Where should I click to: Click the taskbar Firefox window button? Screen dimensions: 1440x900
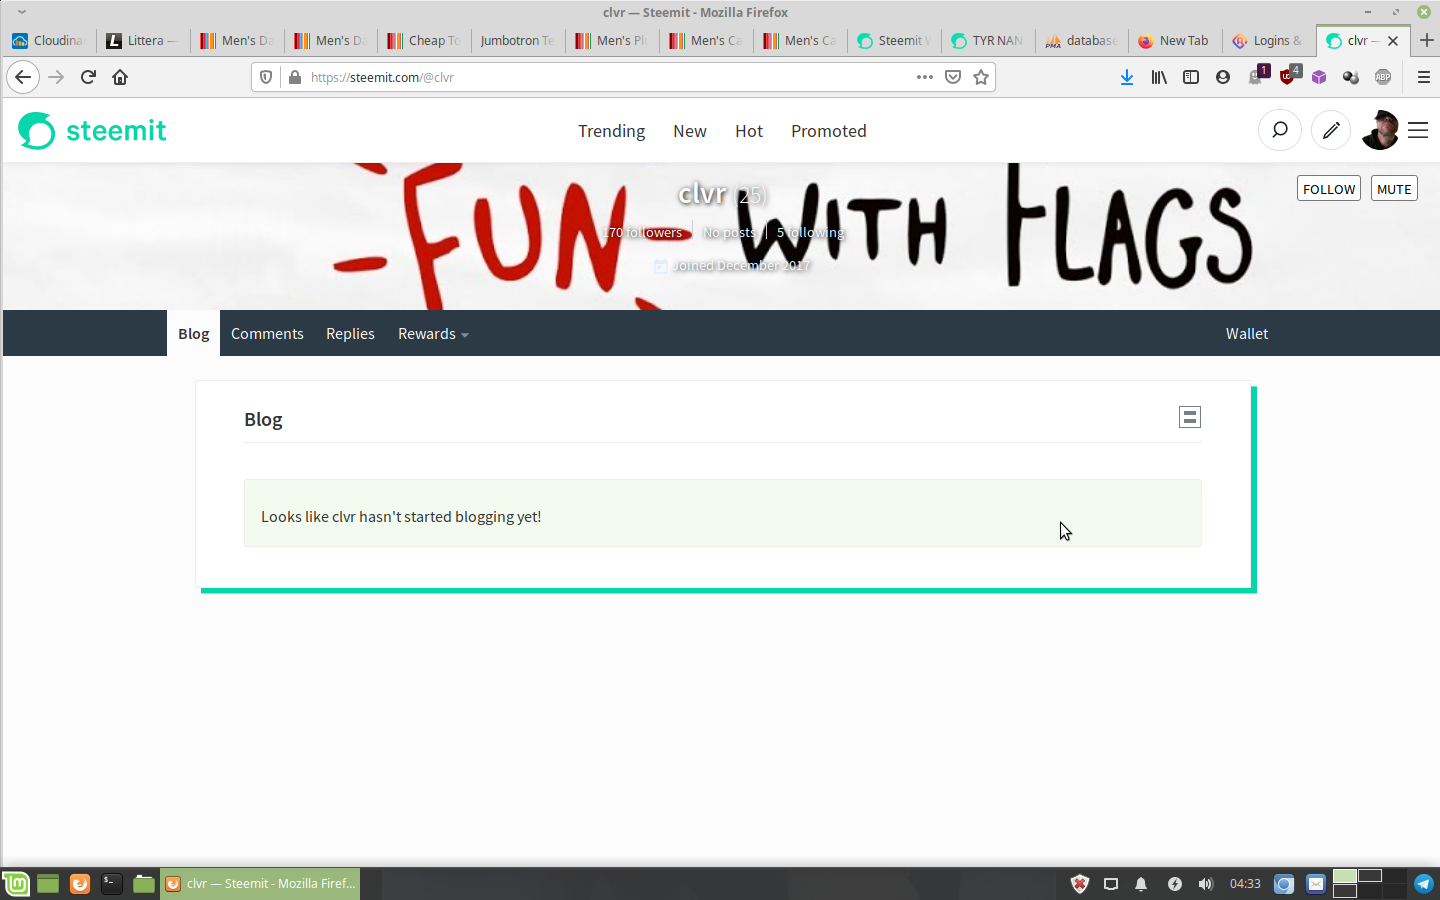tap(260, 884)
